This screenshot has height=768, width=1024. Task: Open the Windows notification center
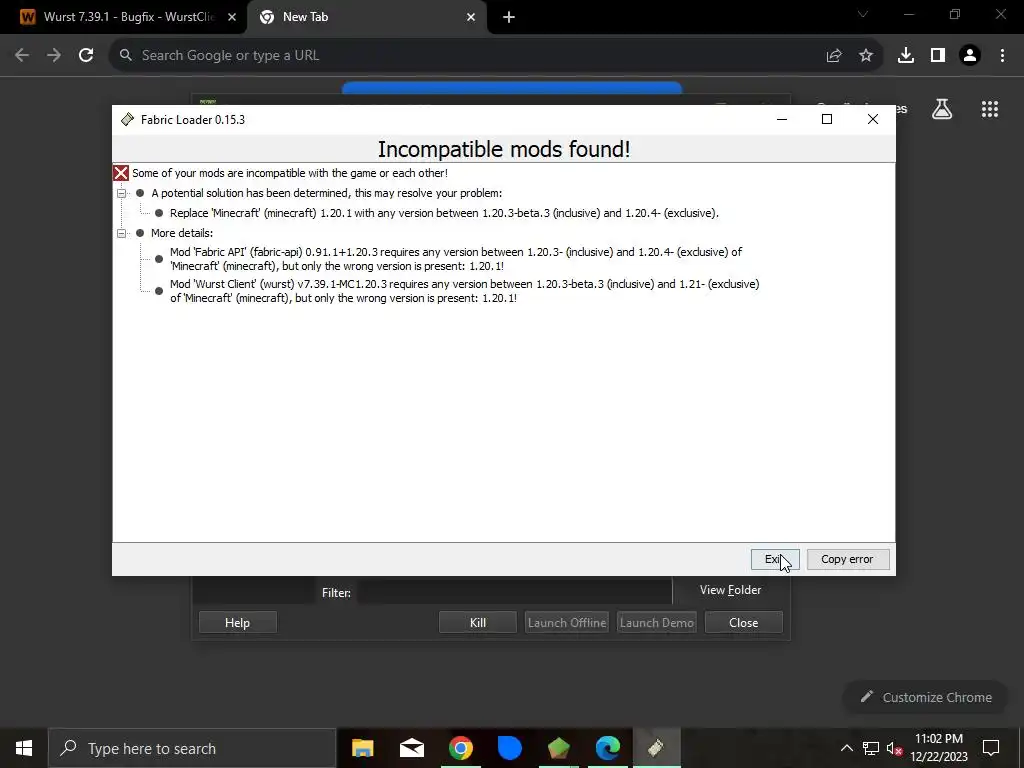coord(991,748)
